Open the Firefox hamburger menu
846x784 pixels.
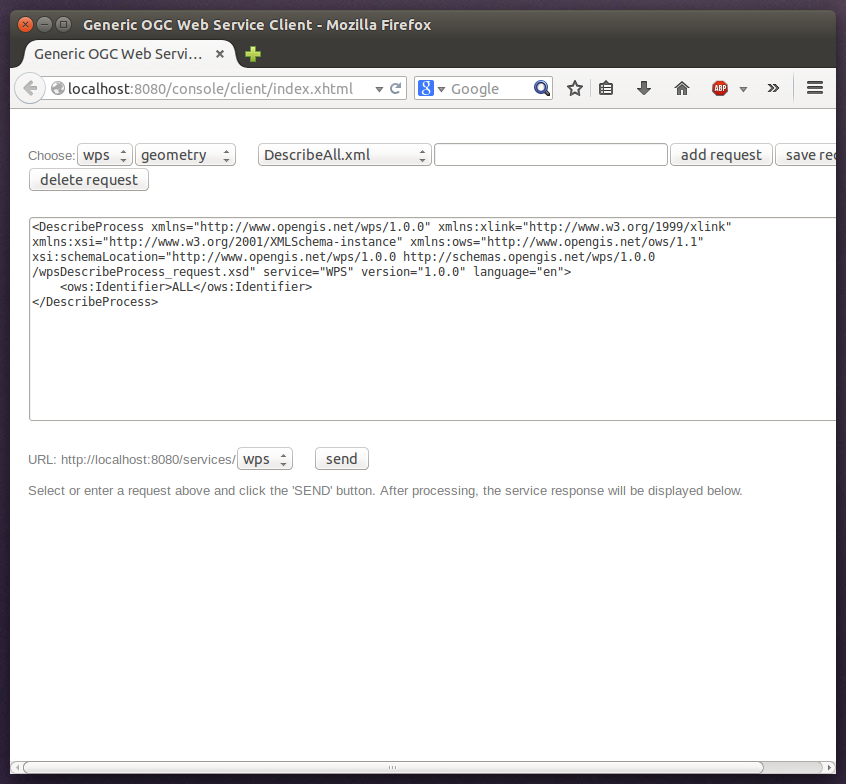pos(815,88)
